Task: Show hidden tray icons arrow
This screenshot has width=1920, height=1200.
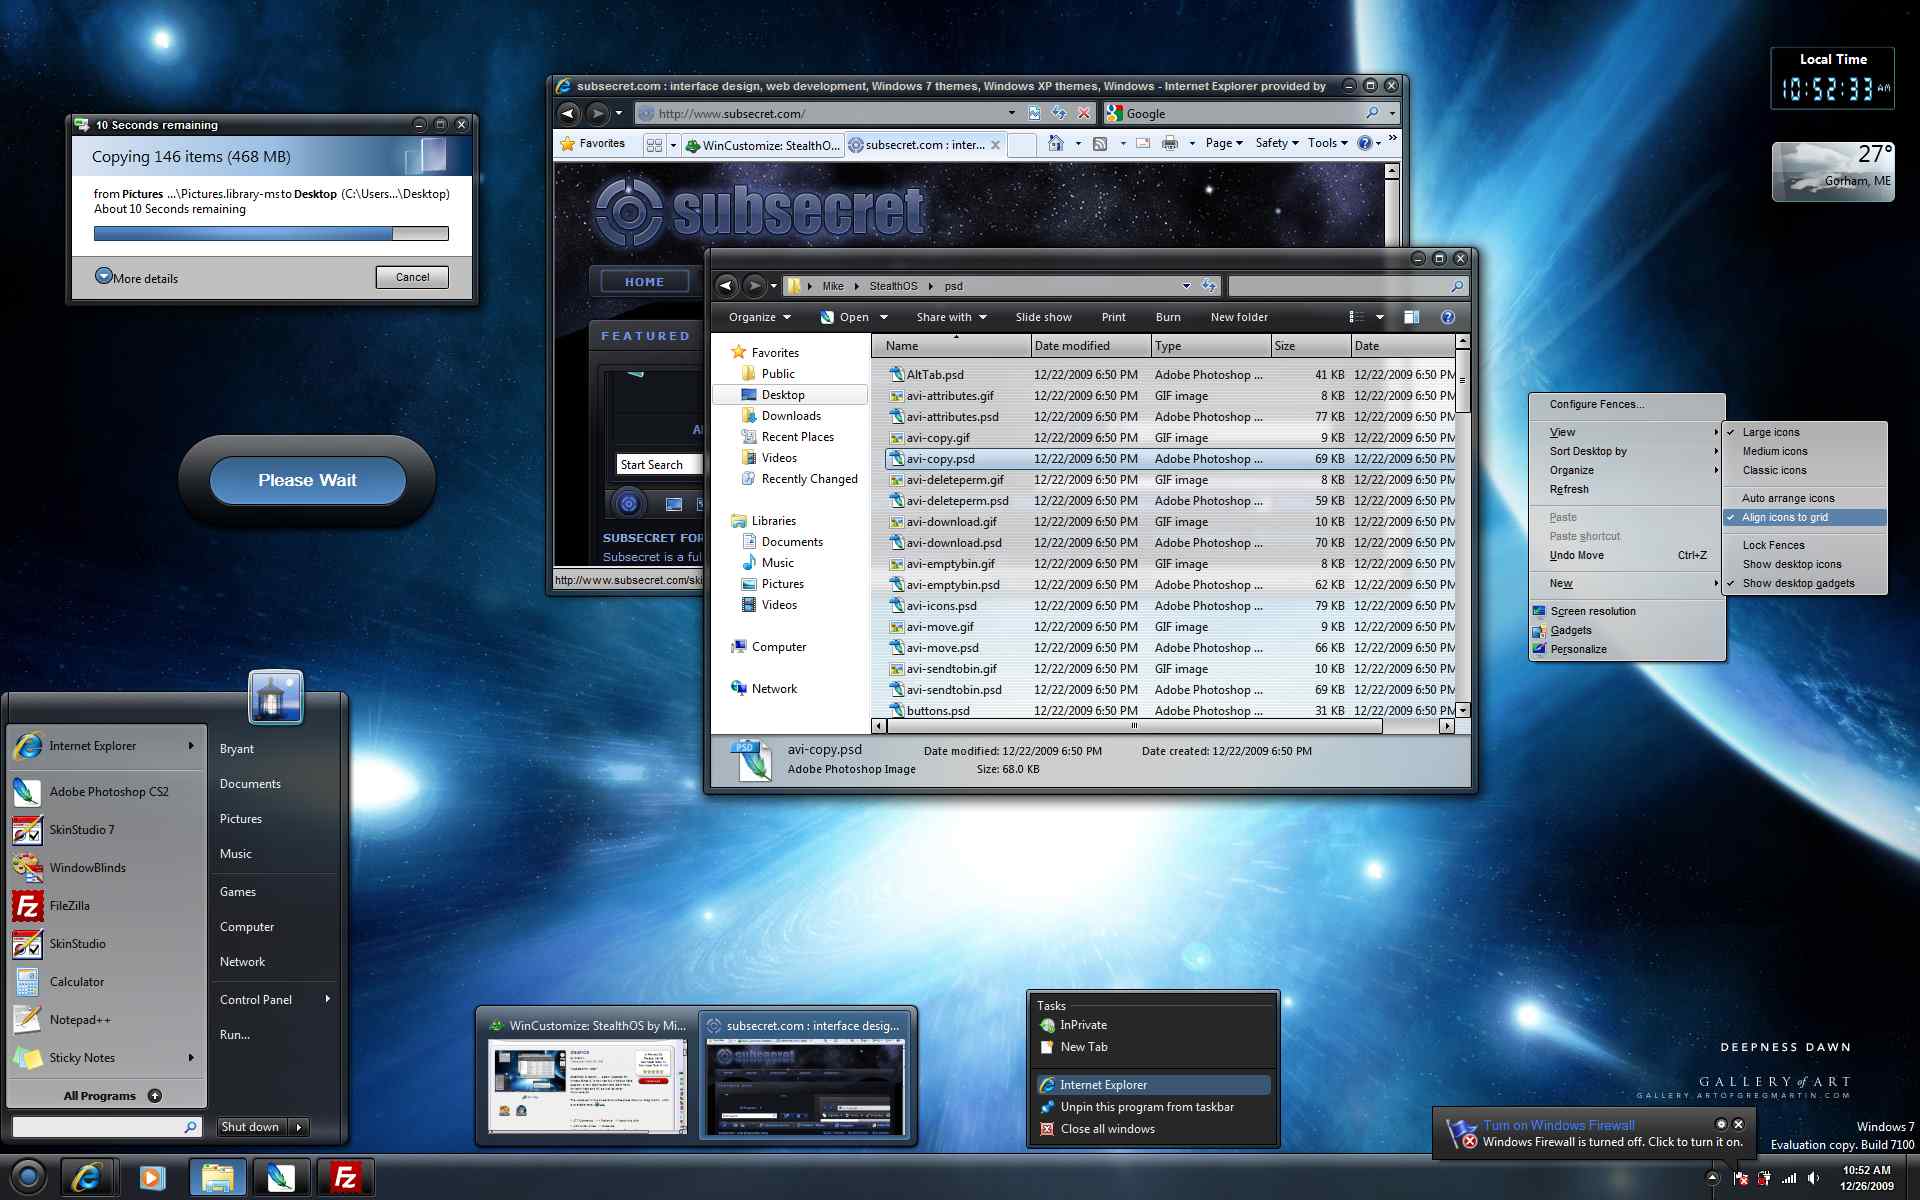Action: point(1712,1178)
